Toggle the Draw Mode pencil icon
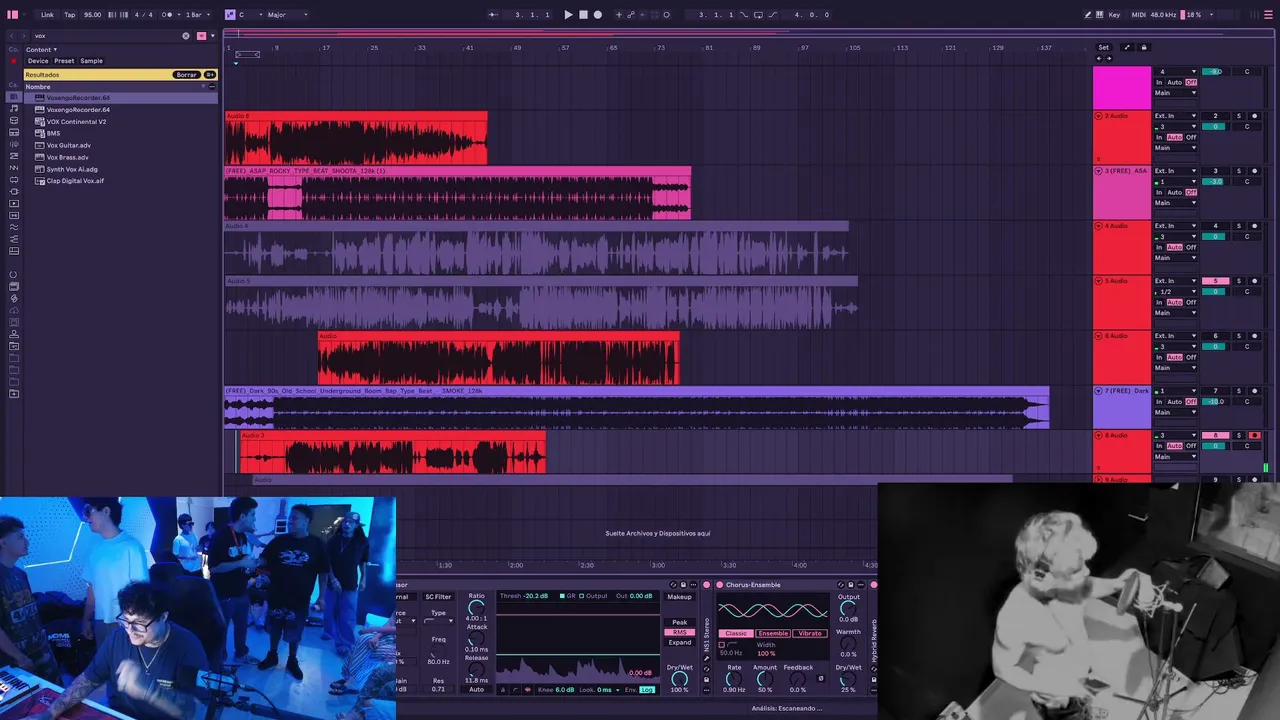The image size is (1280, 720). point(1088,15)
